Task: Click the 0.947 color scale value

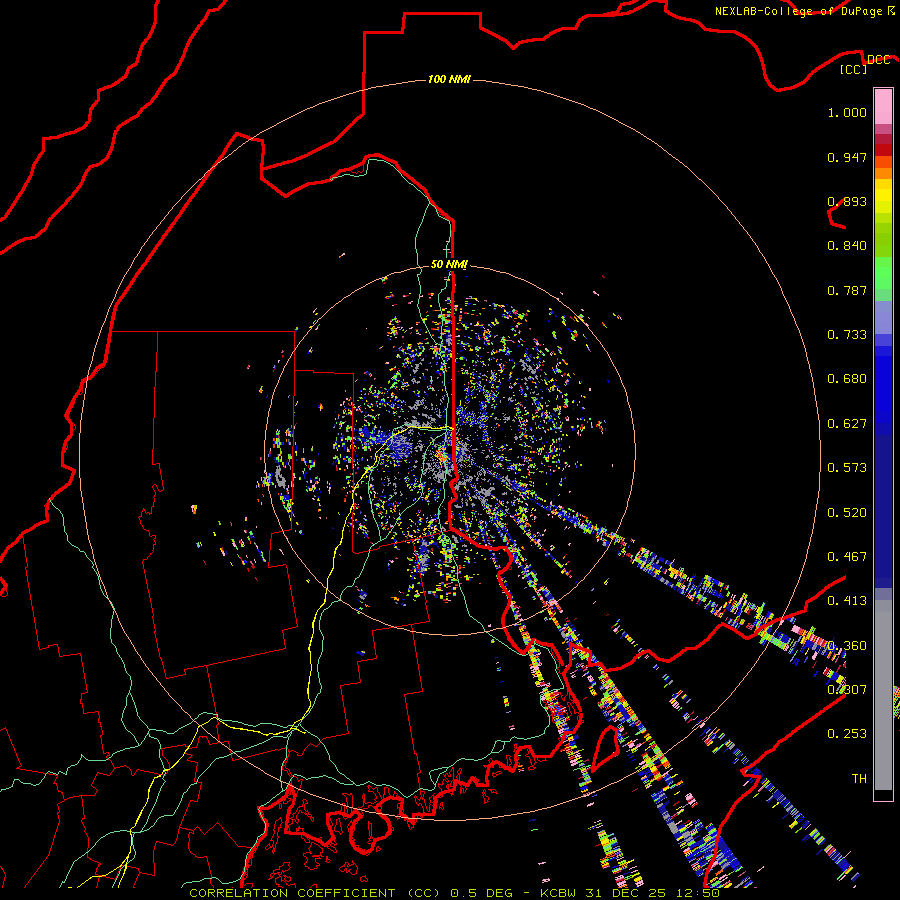Action: coord(847,157)
